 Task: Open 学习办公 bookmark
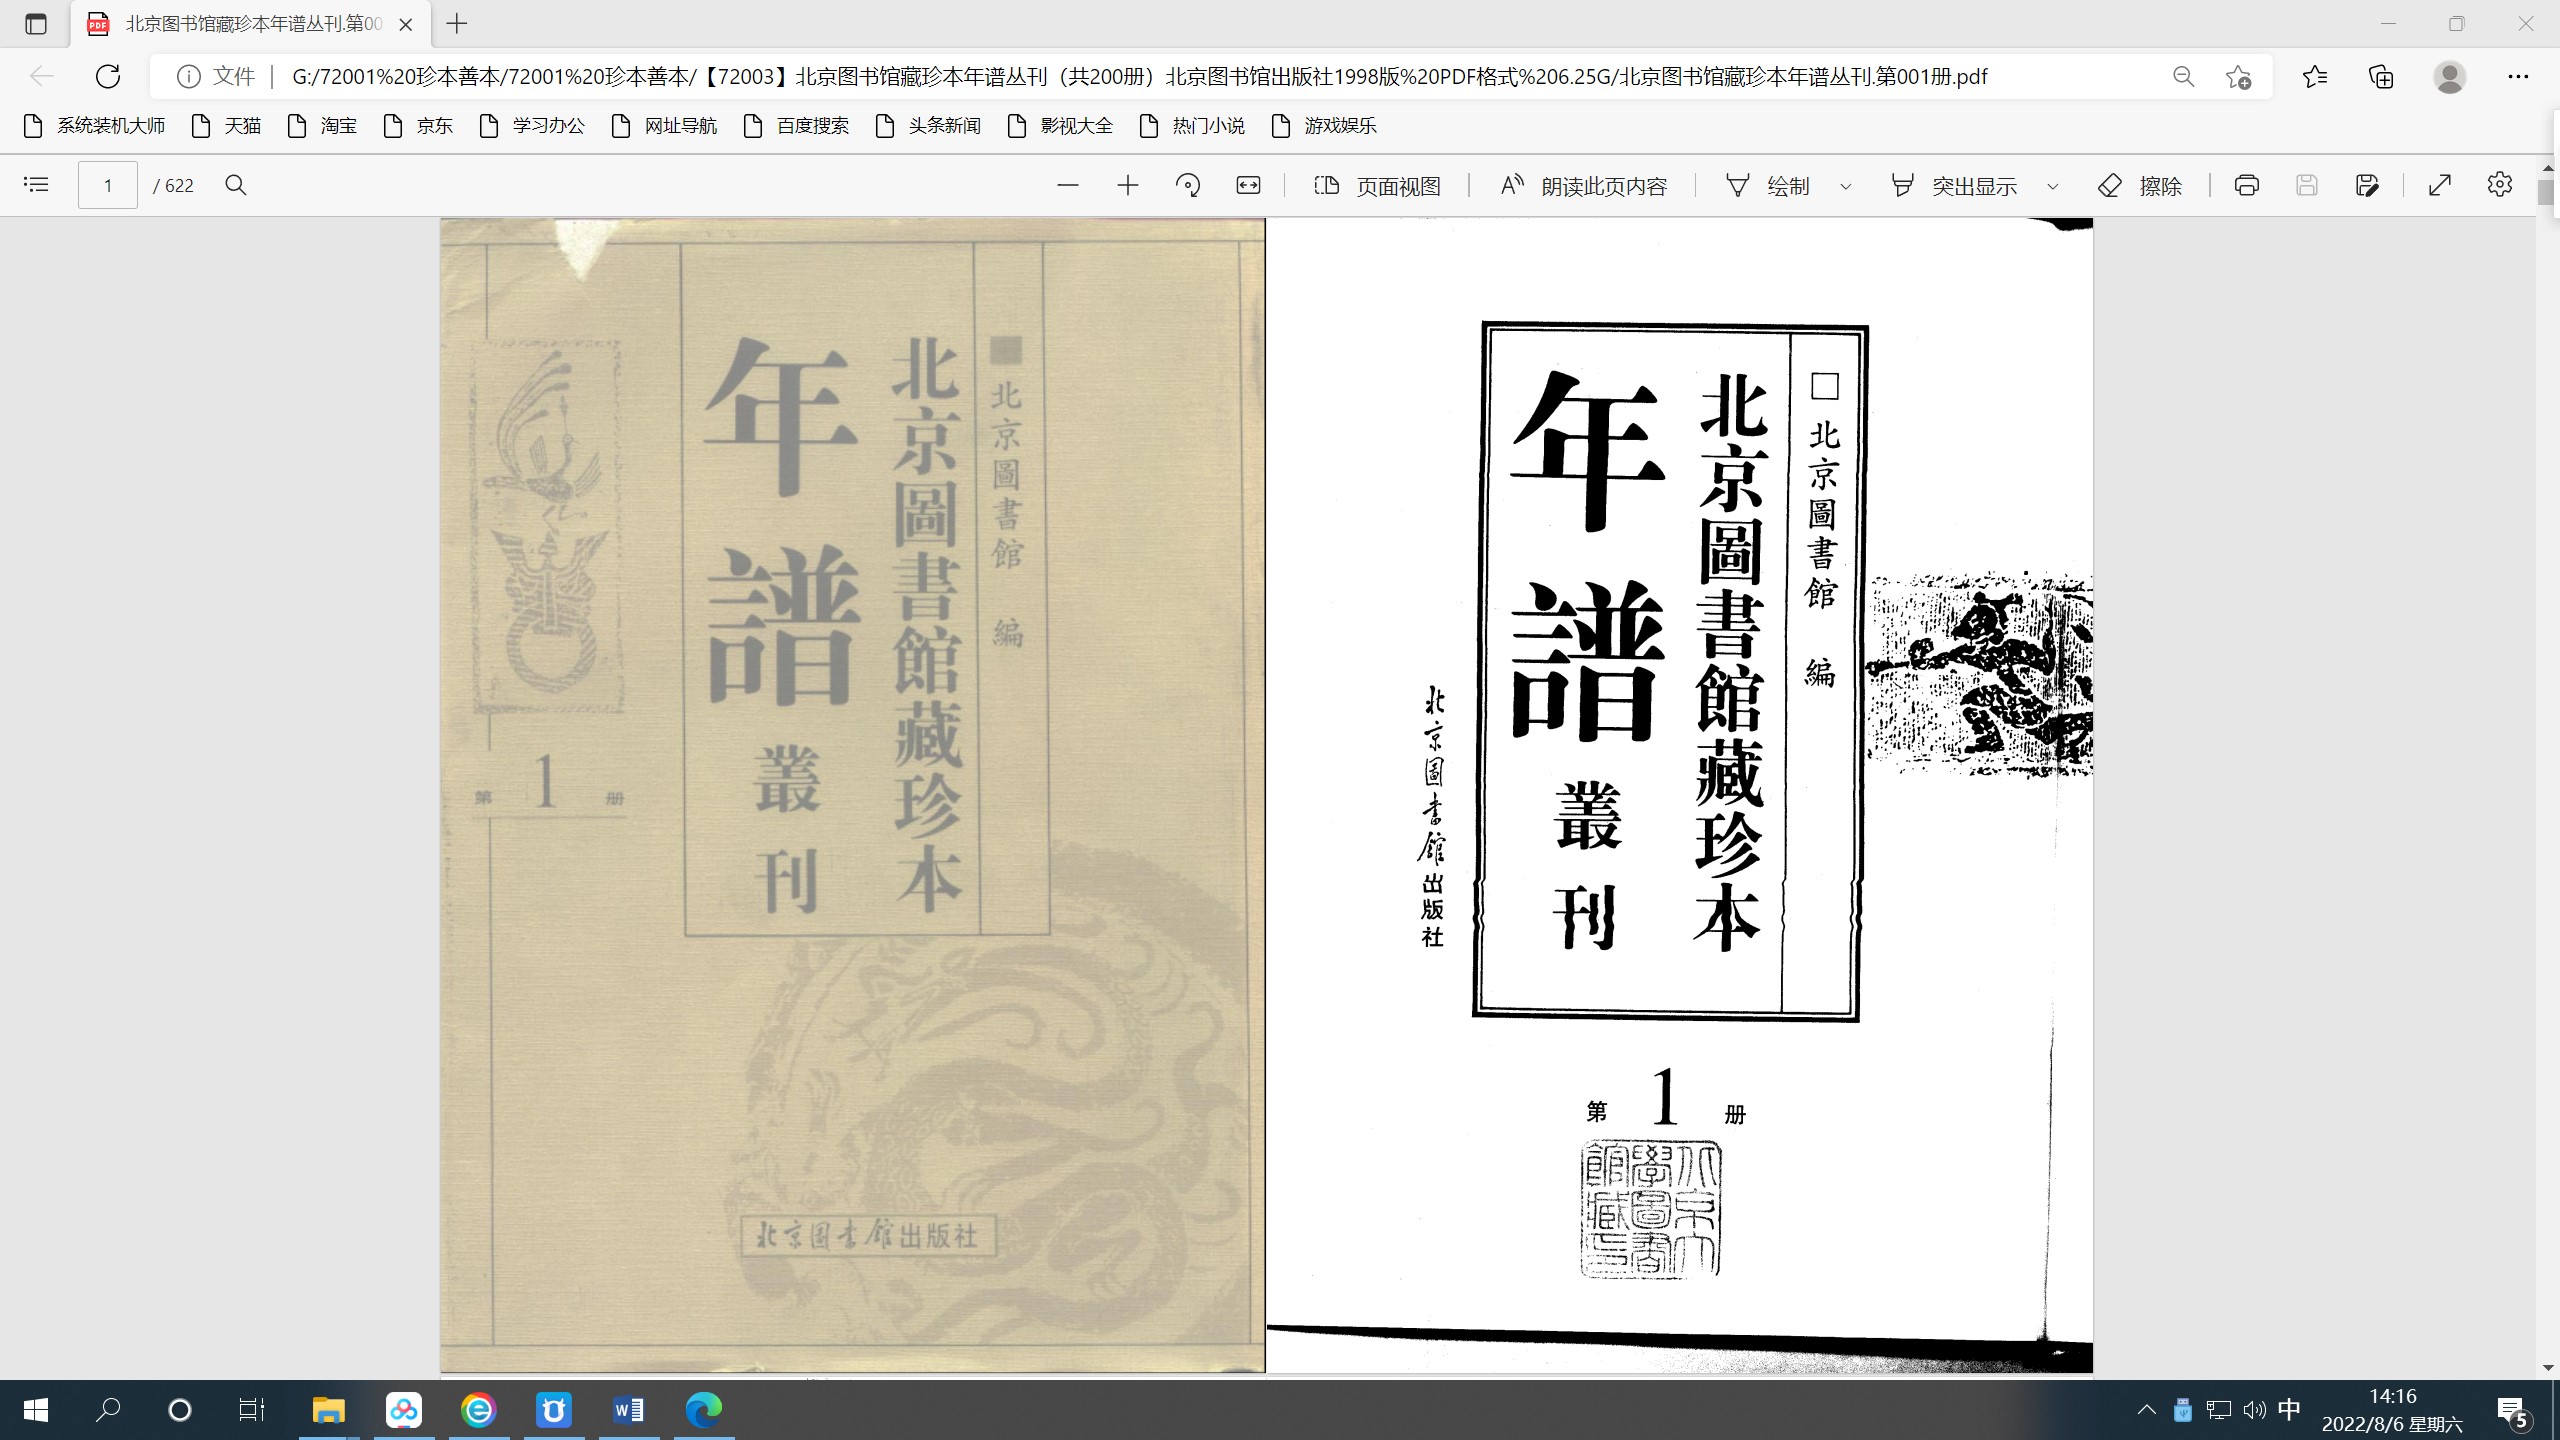tap(533, 126)
